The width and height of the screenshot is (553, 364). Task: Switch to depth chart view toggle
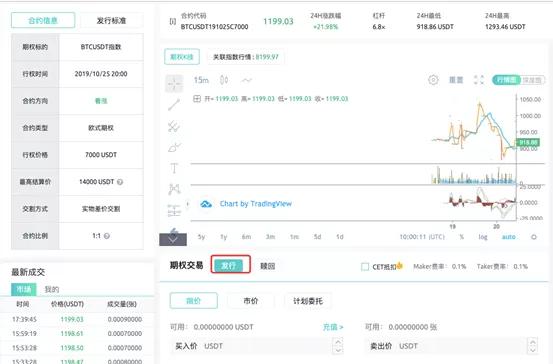(532, 80)
